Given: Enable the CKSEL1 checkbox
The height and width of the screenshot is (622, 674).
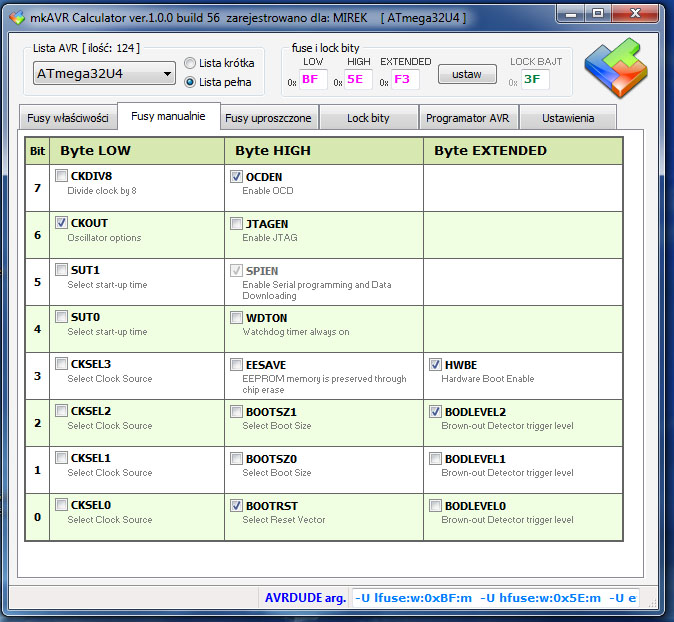Looking at the screenshot, I should [61, 457].
